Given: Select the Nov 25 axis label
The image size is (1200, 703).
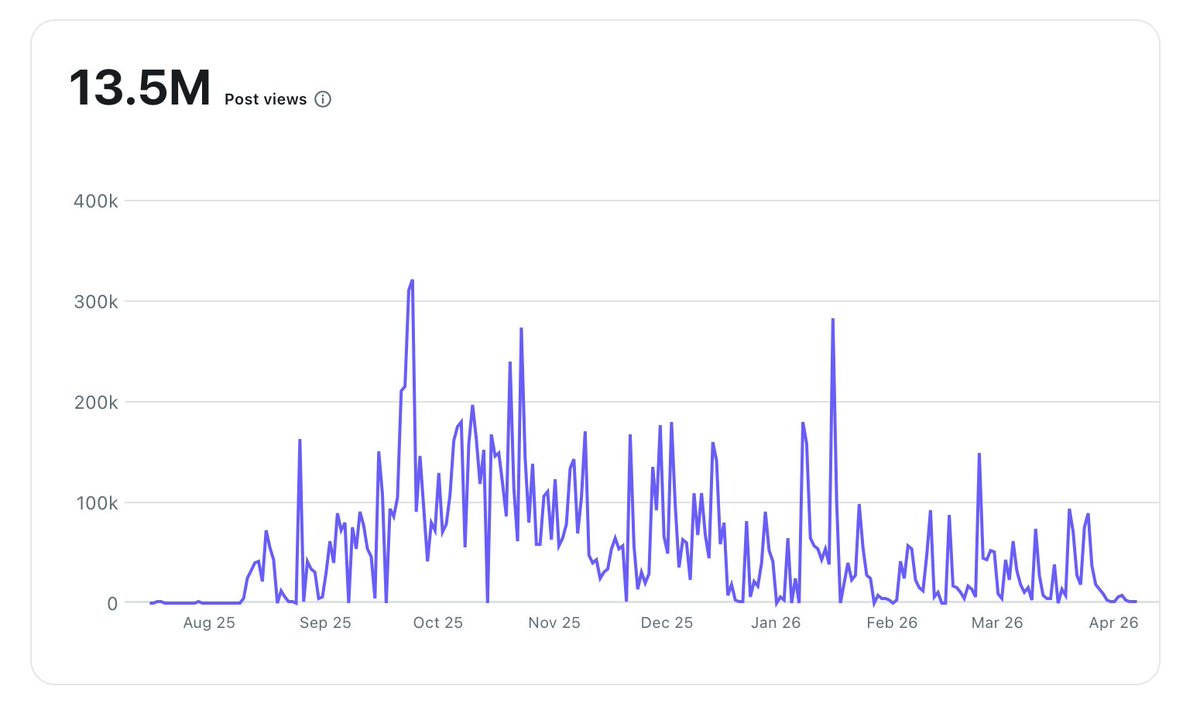Looking at the screenshot, I should coord(553,622).
